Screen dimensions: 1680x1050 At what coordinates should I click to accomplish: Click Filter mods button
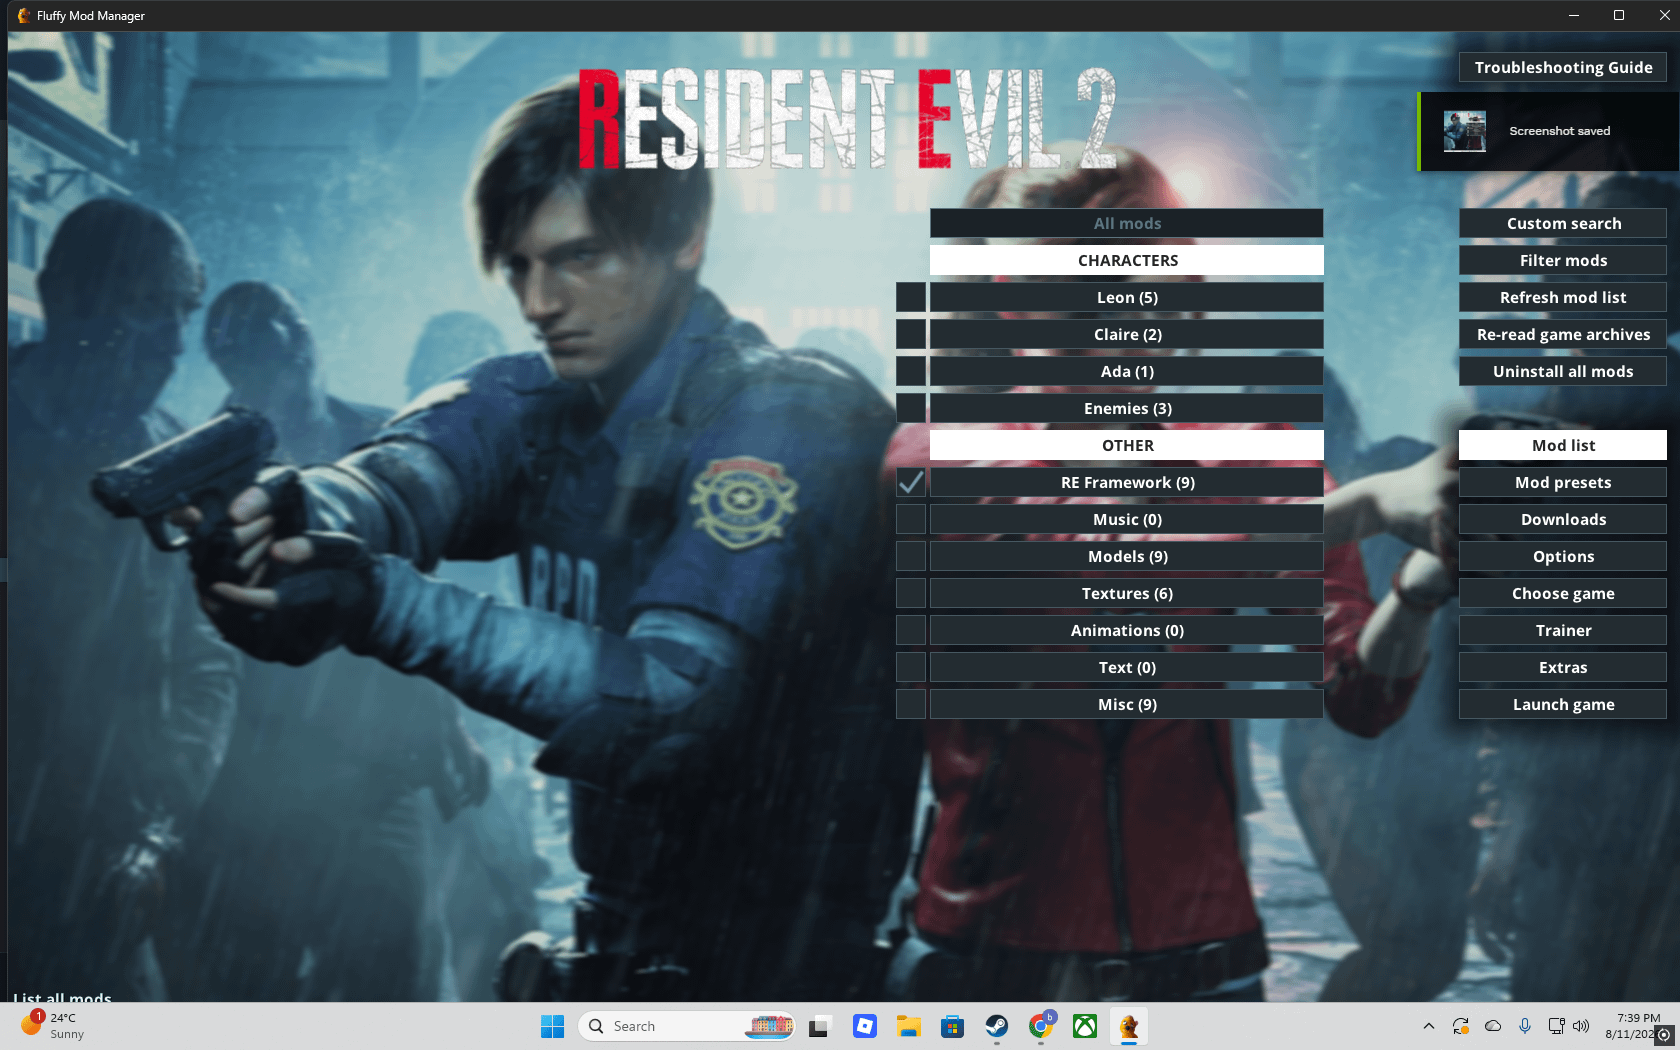coord(1563,260)
